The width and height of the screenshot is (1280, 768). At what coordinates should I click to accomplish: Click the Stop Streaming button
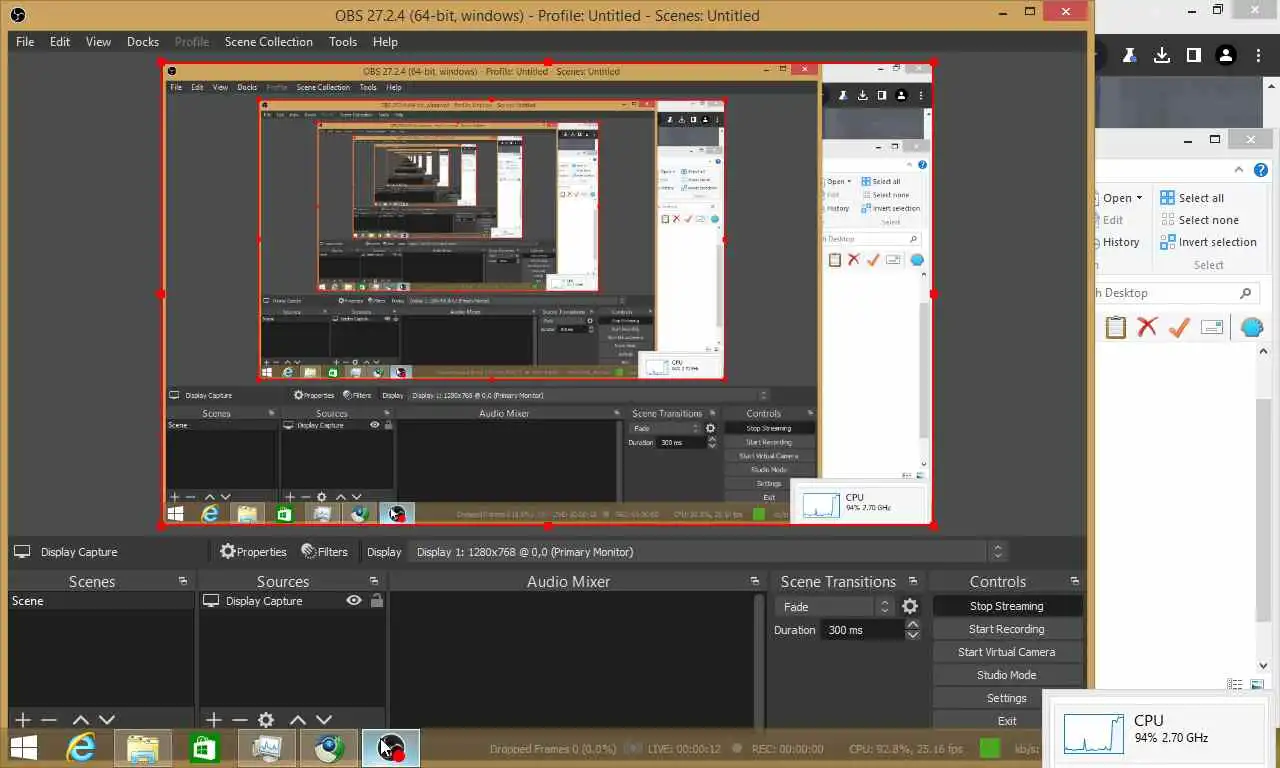(x=1007, y=606)
